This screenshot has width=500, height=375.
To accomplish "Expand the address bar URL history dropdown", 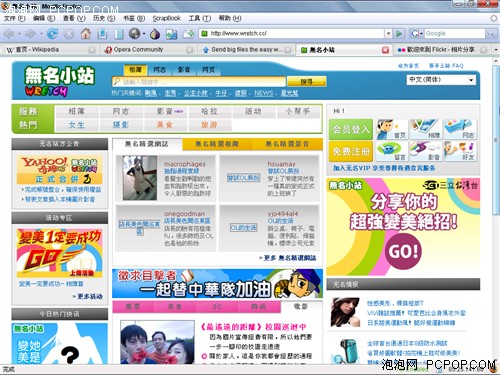I will tap(388, 33).
